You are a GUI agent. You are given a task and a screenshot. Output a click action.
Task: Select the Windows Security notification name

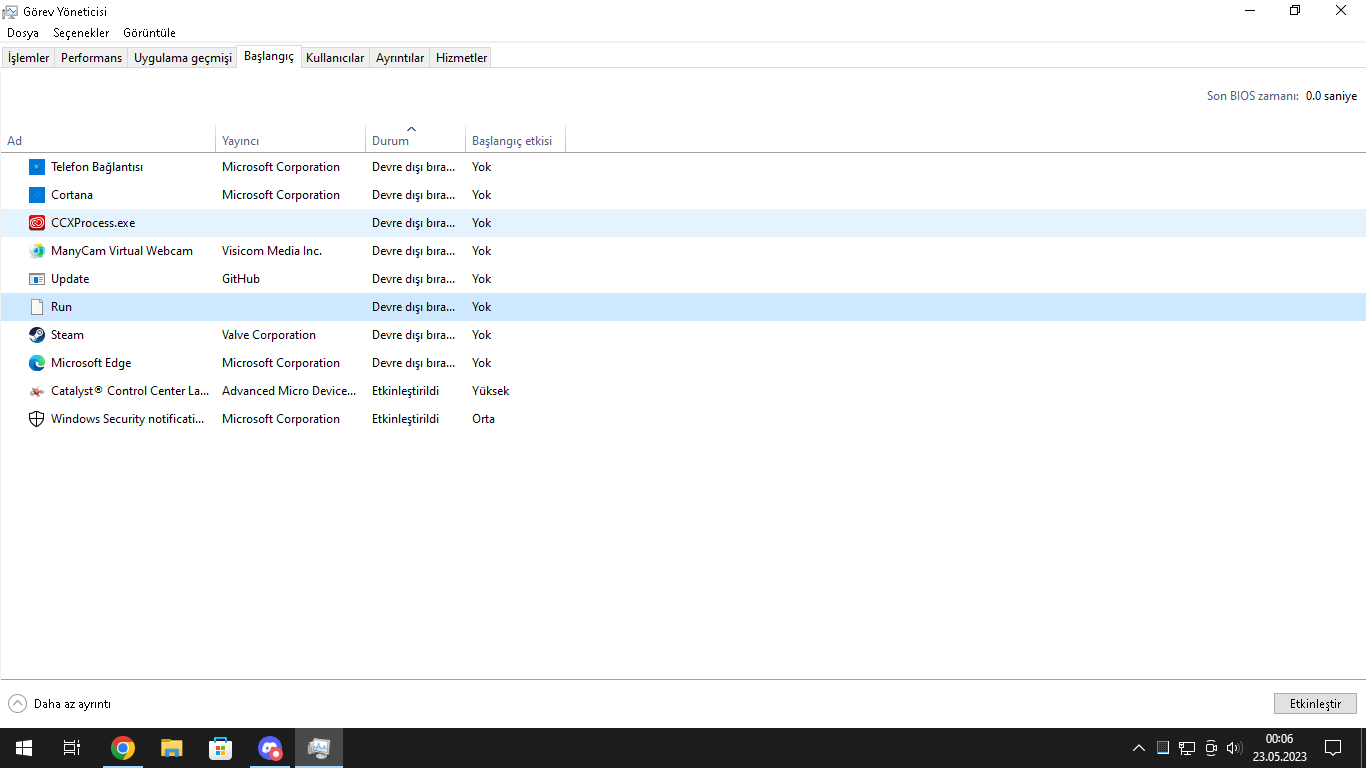128,419
